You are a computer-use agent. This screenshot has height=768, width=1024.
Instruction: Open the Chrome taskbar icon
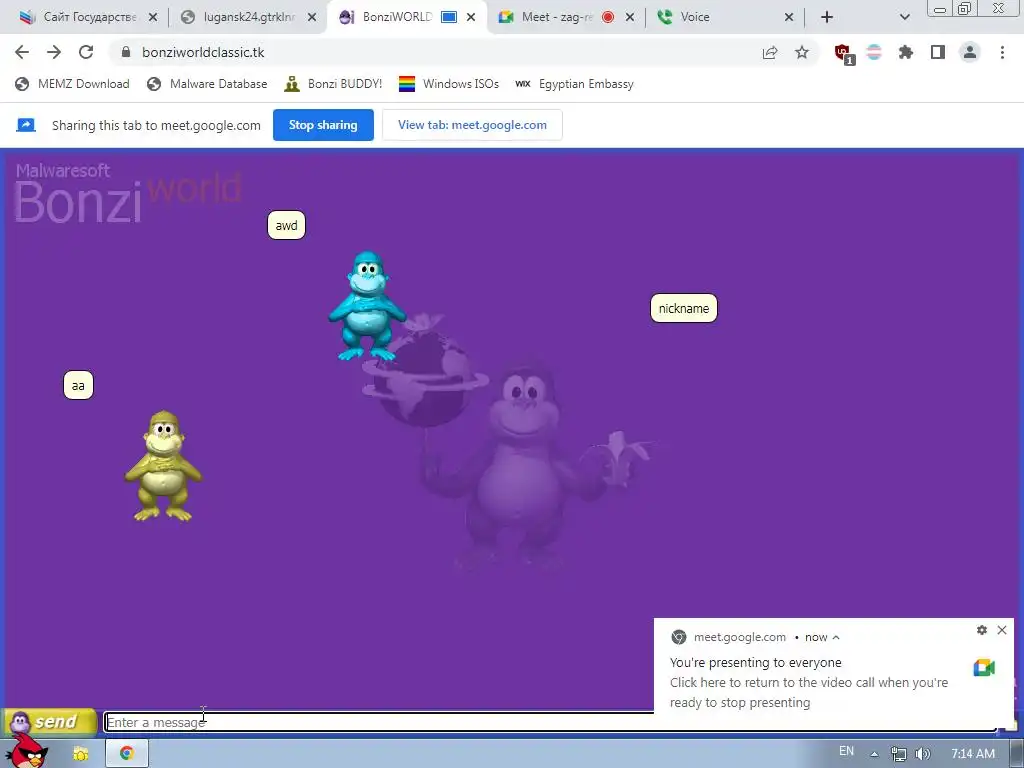(x=127, y=754)
